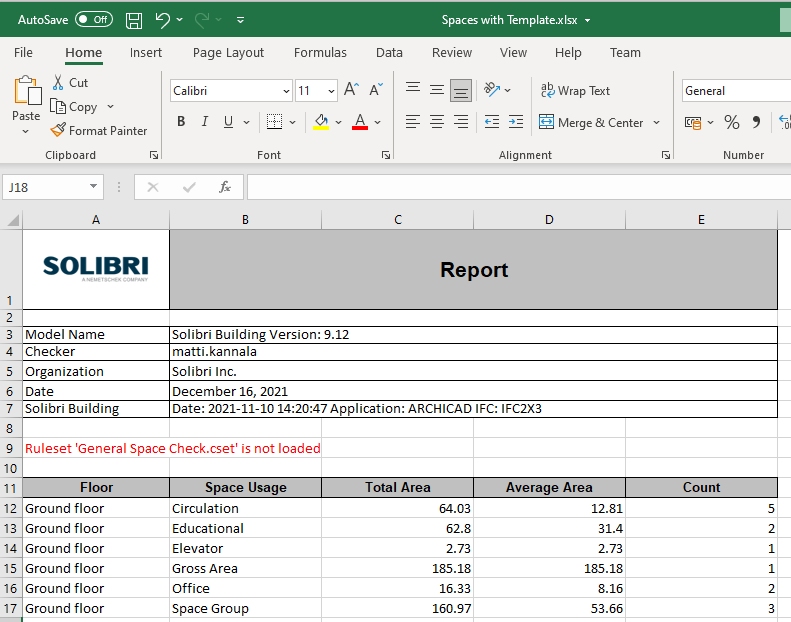Toggle Wrap Text
The image size is (791, 622).
pyautogui.click(x=575, y=91)
